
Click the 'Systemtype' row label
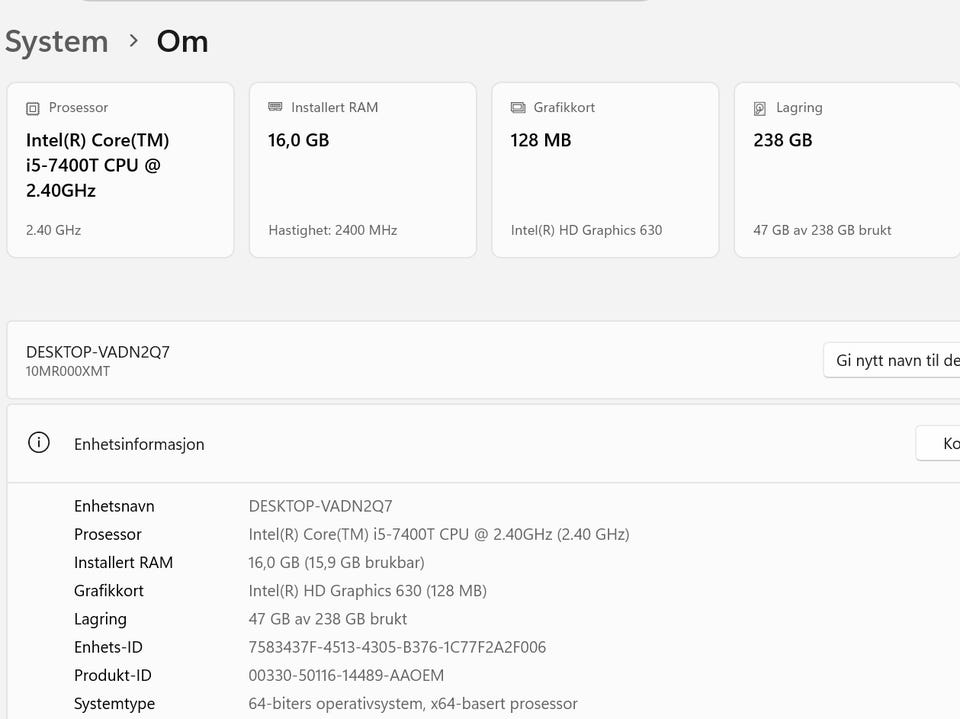click(114, 704)
